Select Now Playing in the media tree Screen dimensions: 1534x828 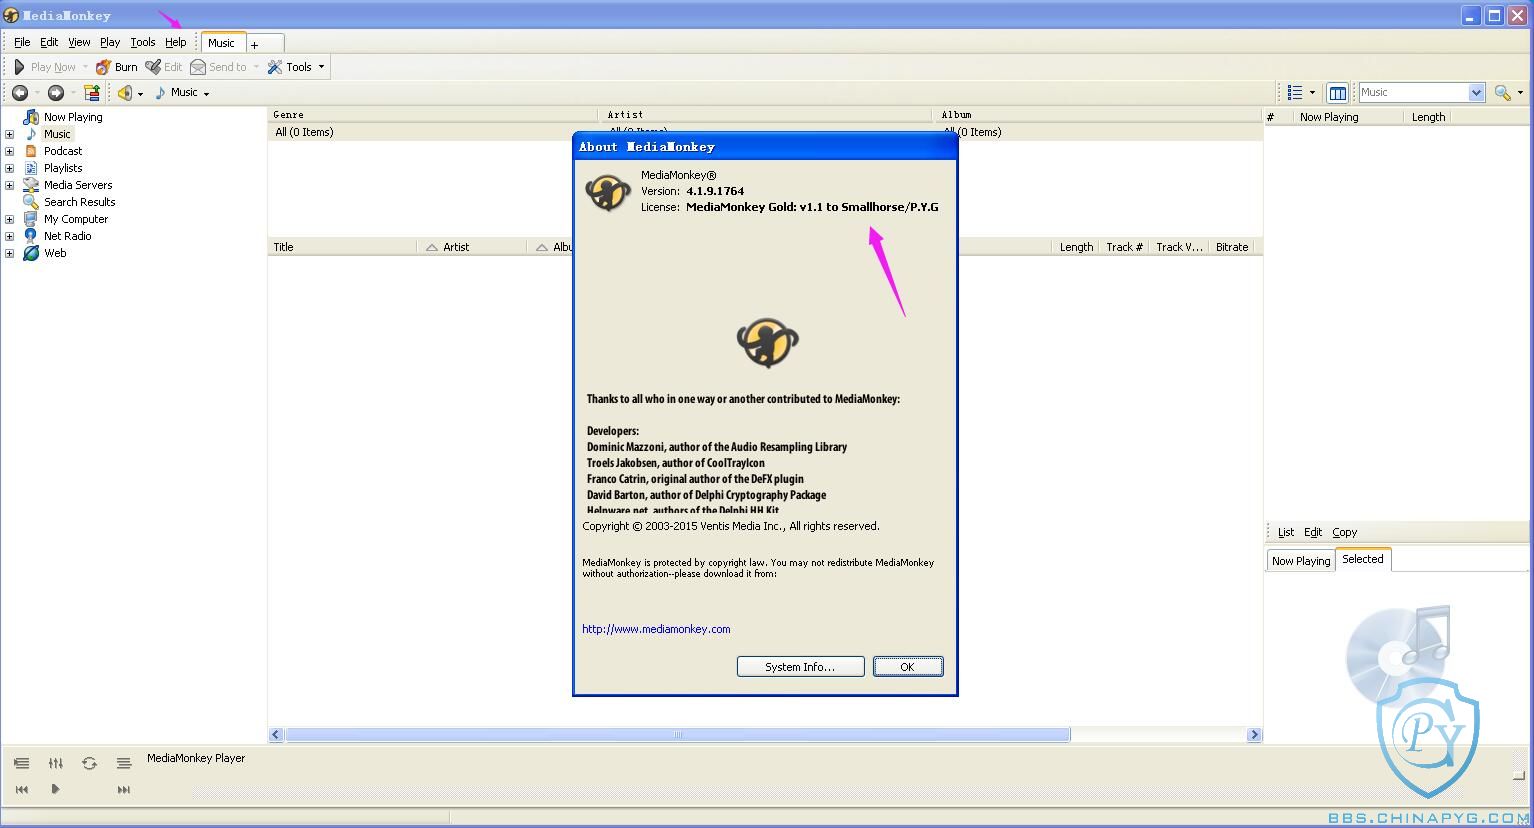pos(72,117)
